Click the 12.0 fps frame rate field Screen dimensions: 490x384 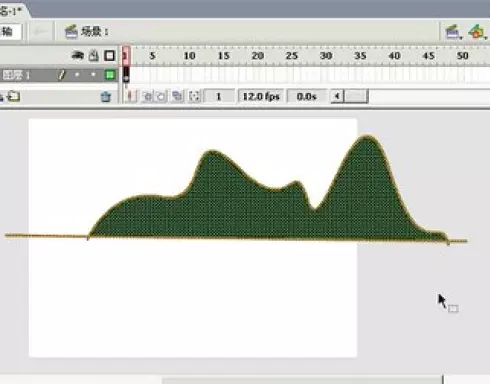pos(261,97)
